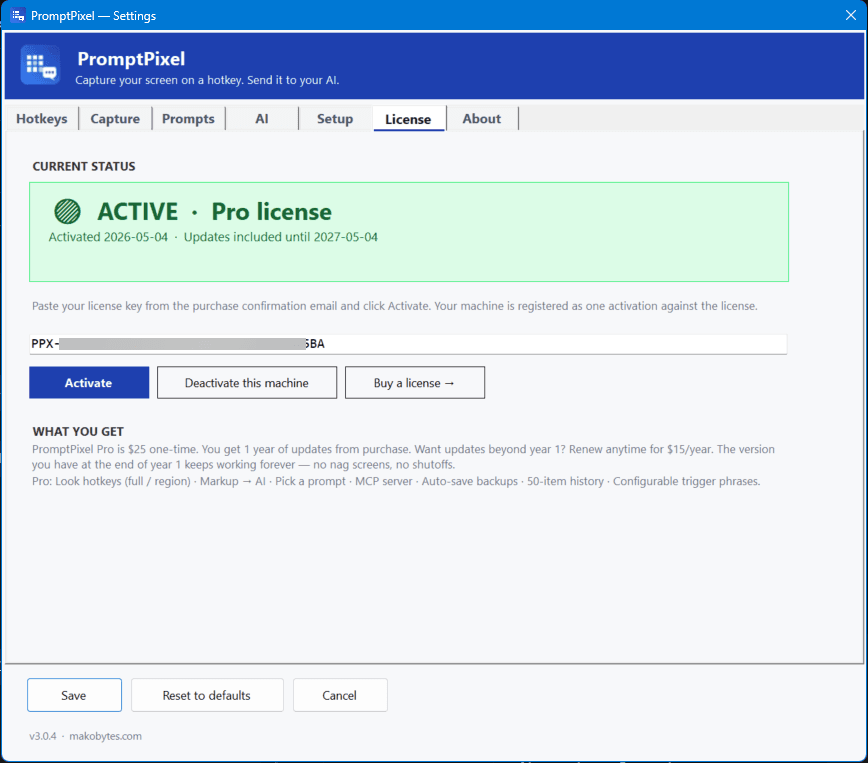Image resolution: width=868 pixels, height=763 pixels.
Task: Click the makobytes.com footer text
Action: [105, 736]
